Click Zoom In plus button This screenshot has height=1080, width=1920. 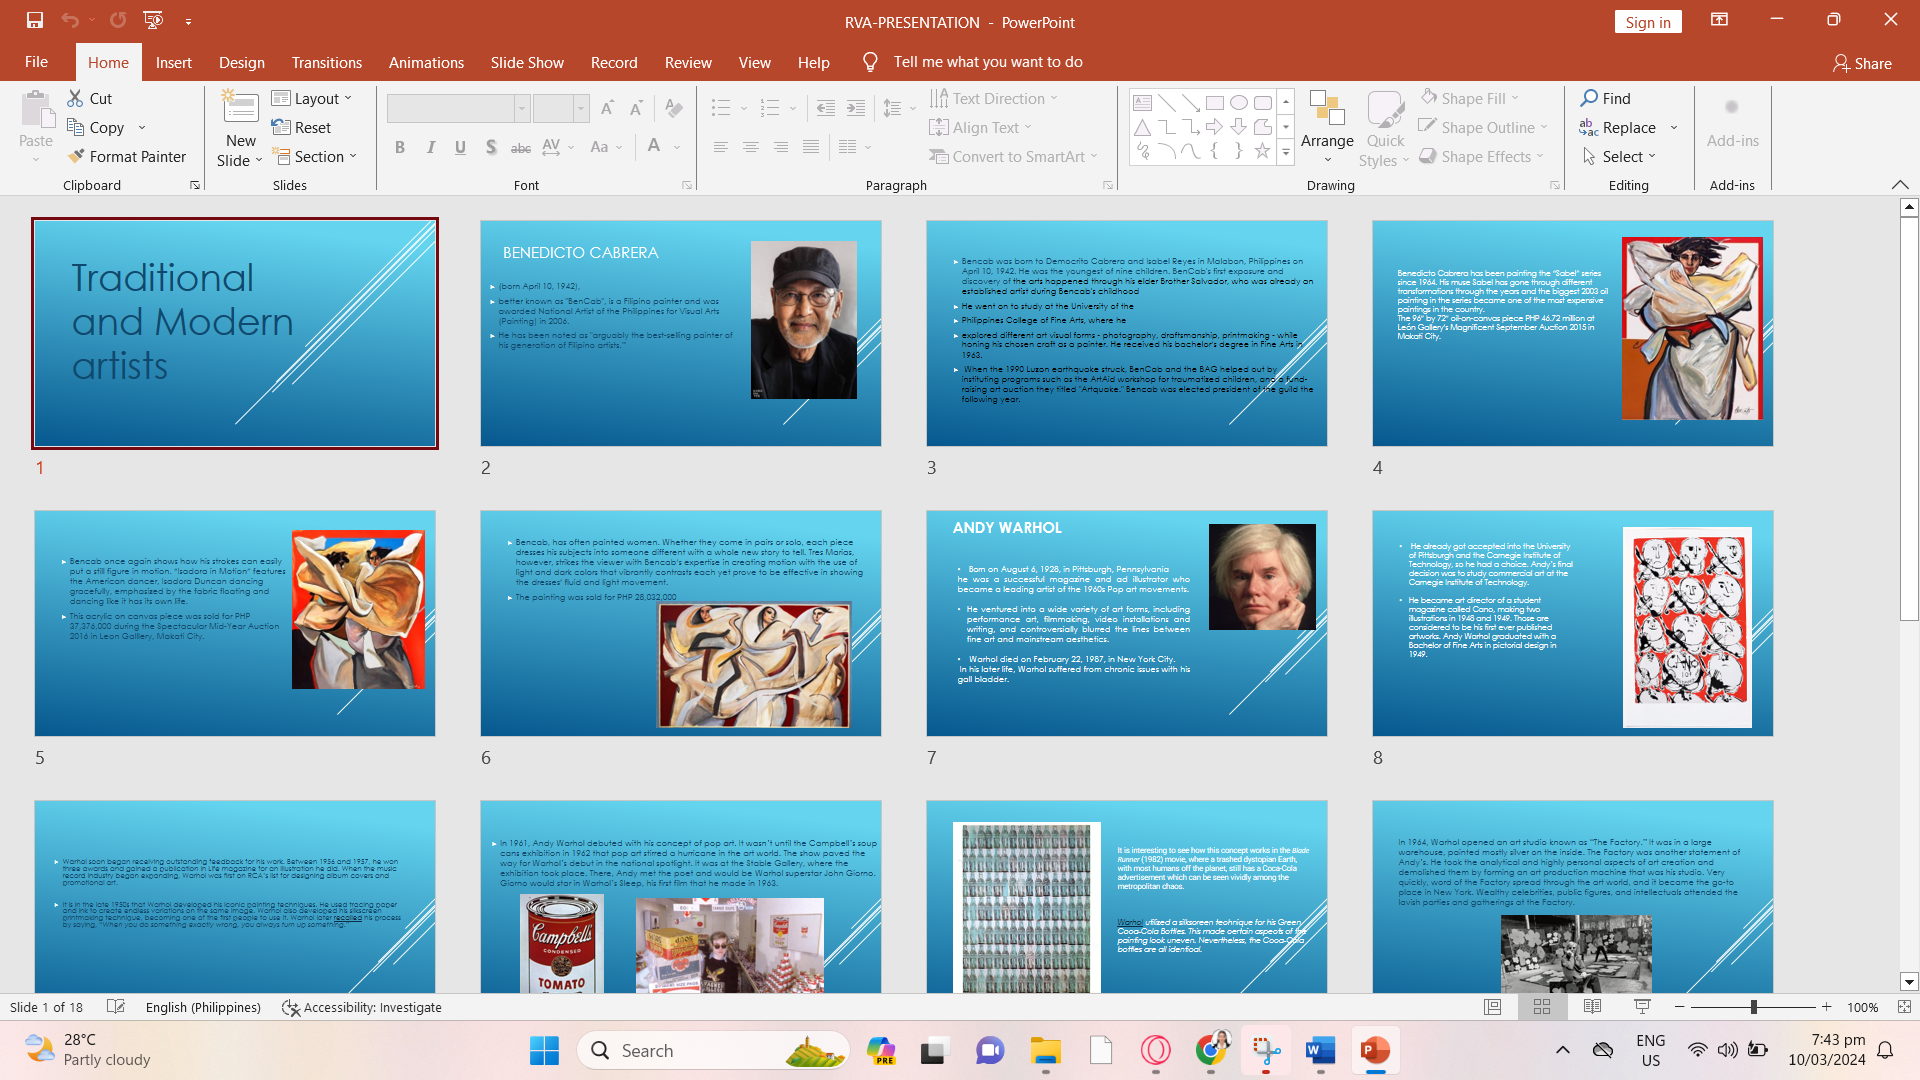coord(1827,1007)
